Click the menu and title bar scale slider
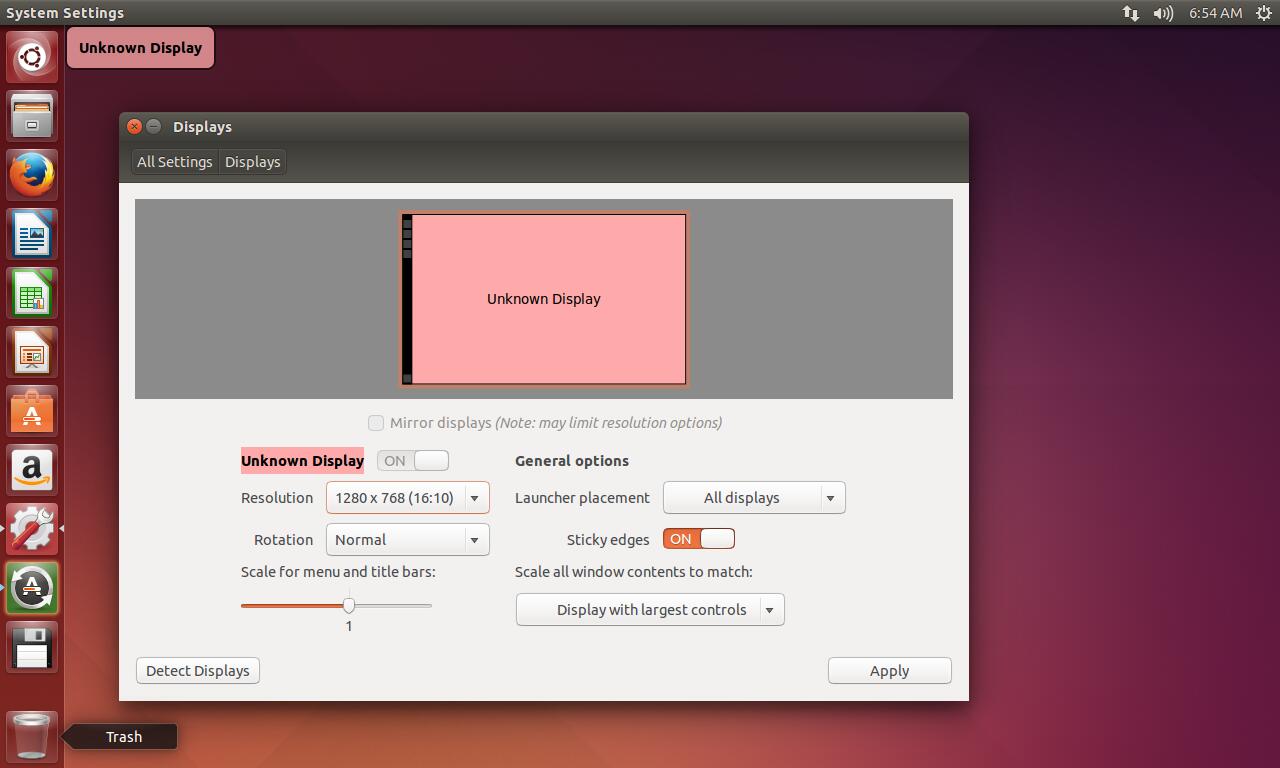The width and height of the screenshot is (1280, 768). [336, 605]
